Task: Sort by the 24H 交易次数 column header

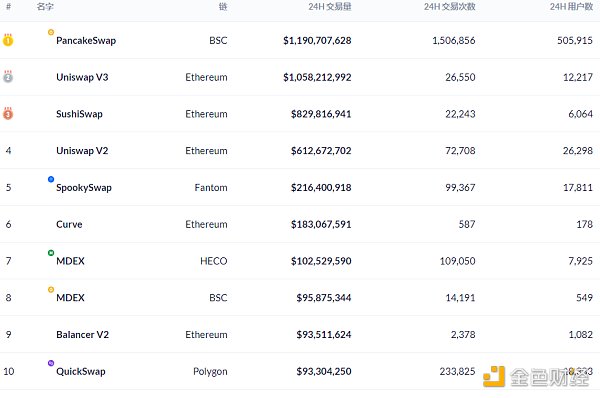Action: (450, 7)
